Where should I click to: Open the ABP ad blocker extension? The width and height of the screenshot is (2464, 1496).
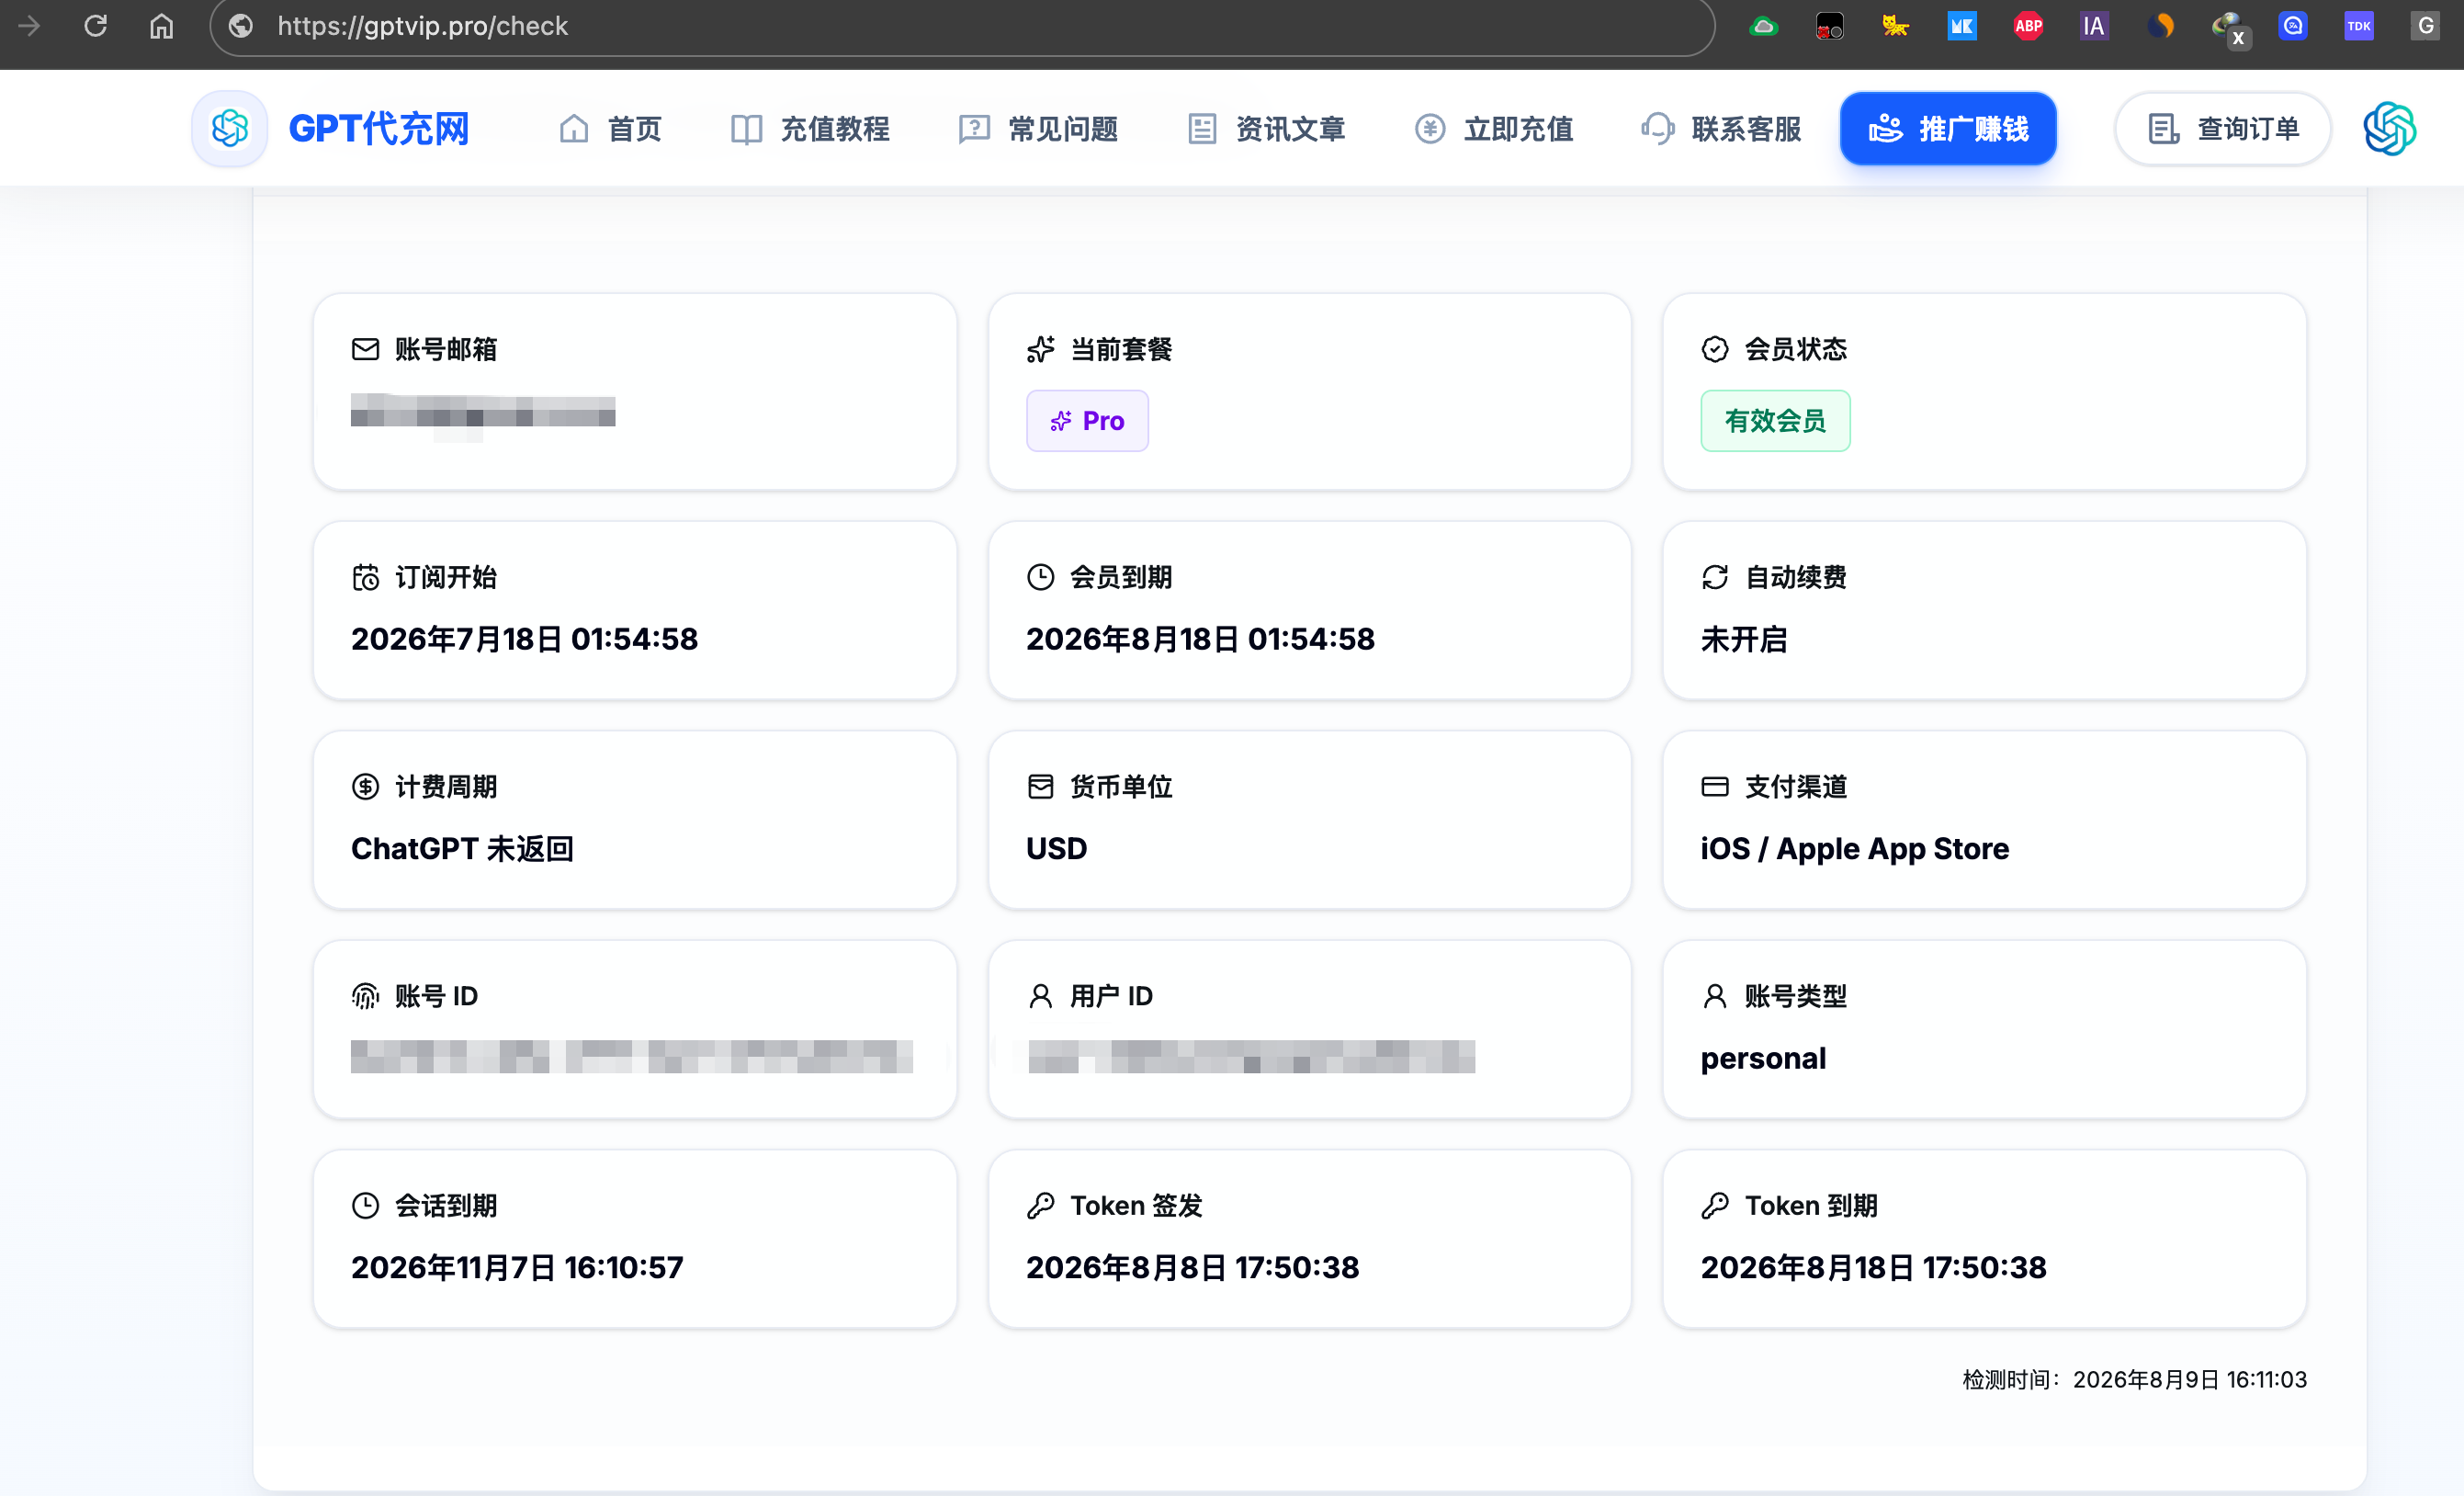2027,26
